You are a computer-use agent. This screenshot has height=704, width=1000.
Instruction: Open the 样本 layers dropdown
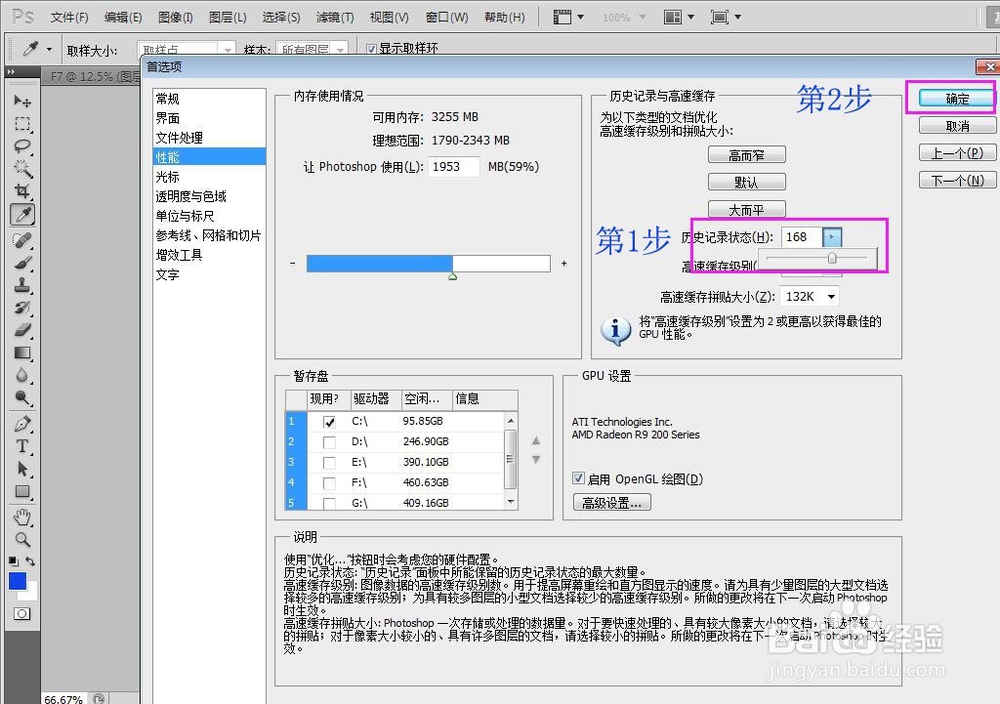[341, 49]
